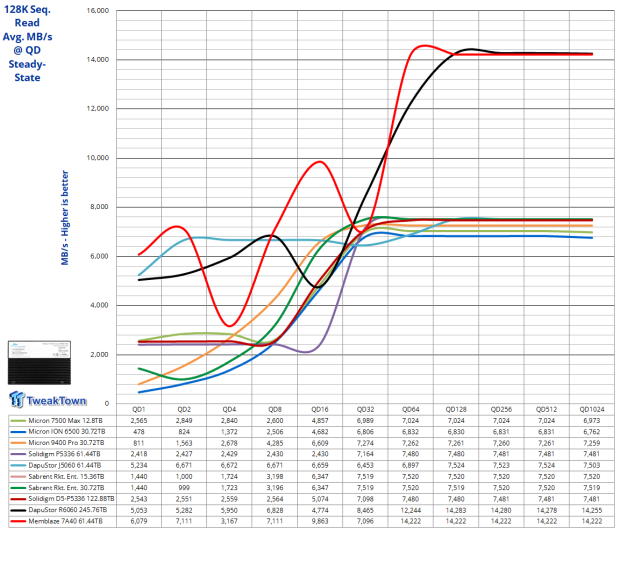Click the QD32 column header
Image resolution: width=620 pixels, height=568 pixels.
coord(365,409)
